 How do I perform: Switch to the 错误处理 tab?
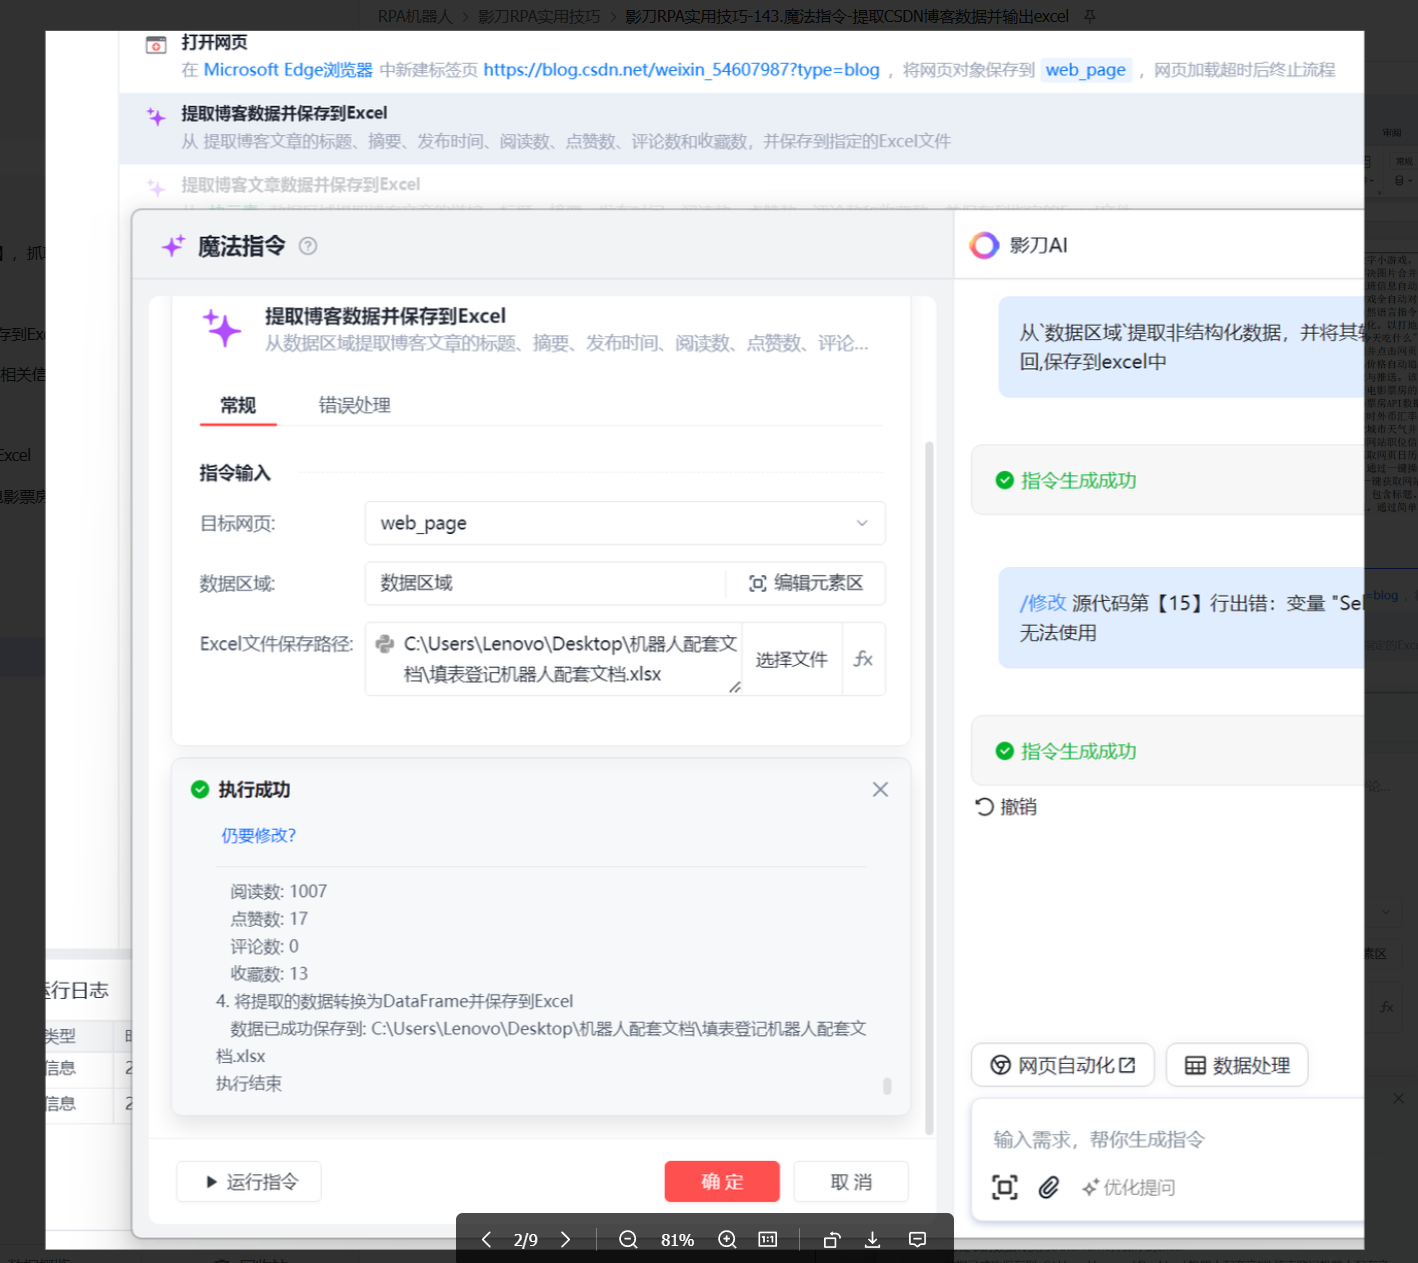coord(352,405)
